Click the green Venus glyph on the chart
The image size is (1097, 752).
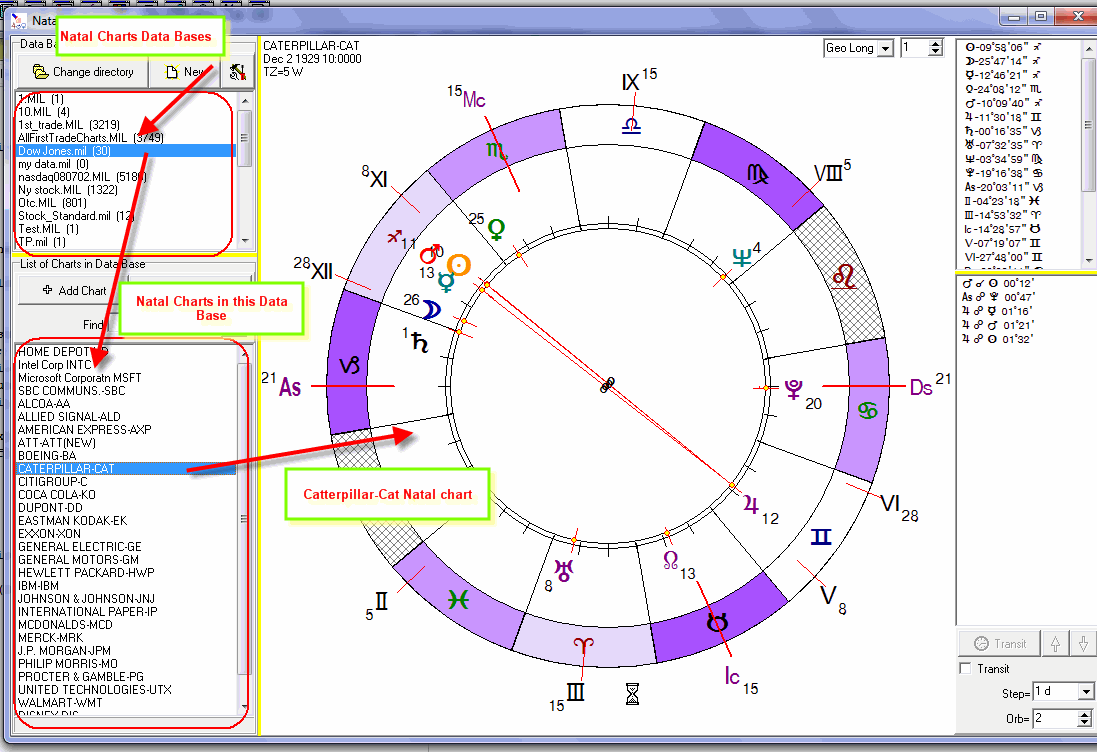pos(495,230)
